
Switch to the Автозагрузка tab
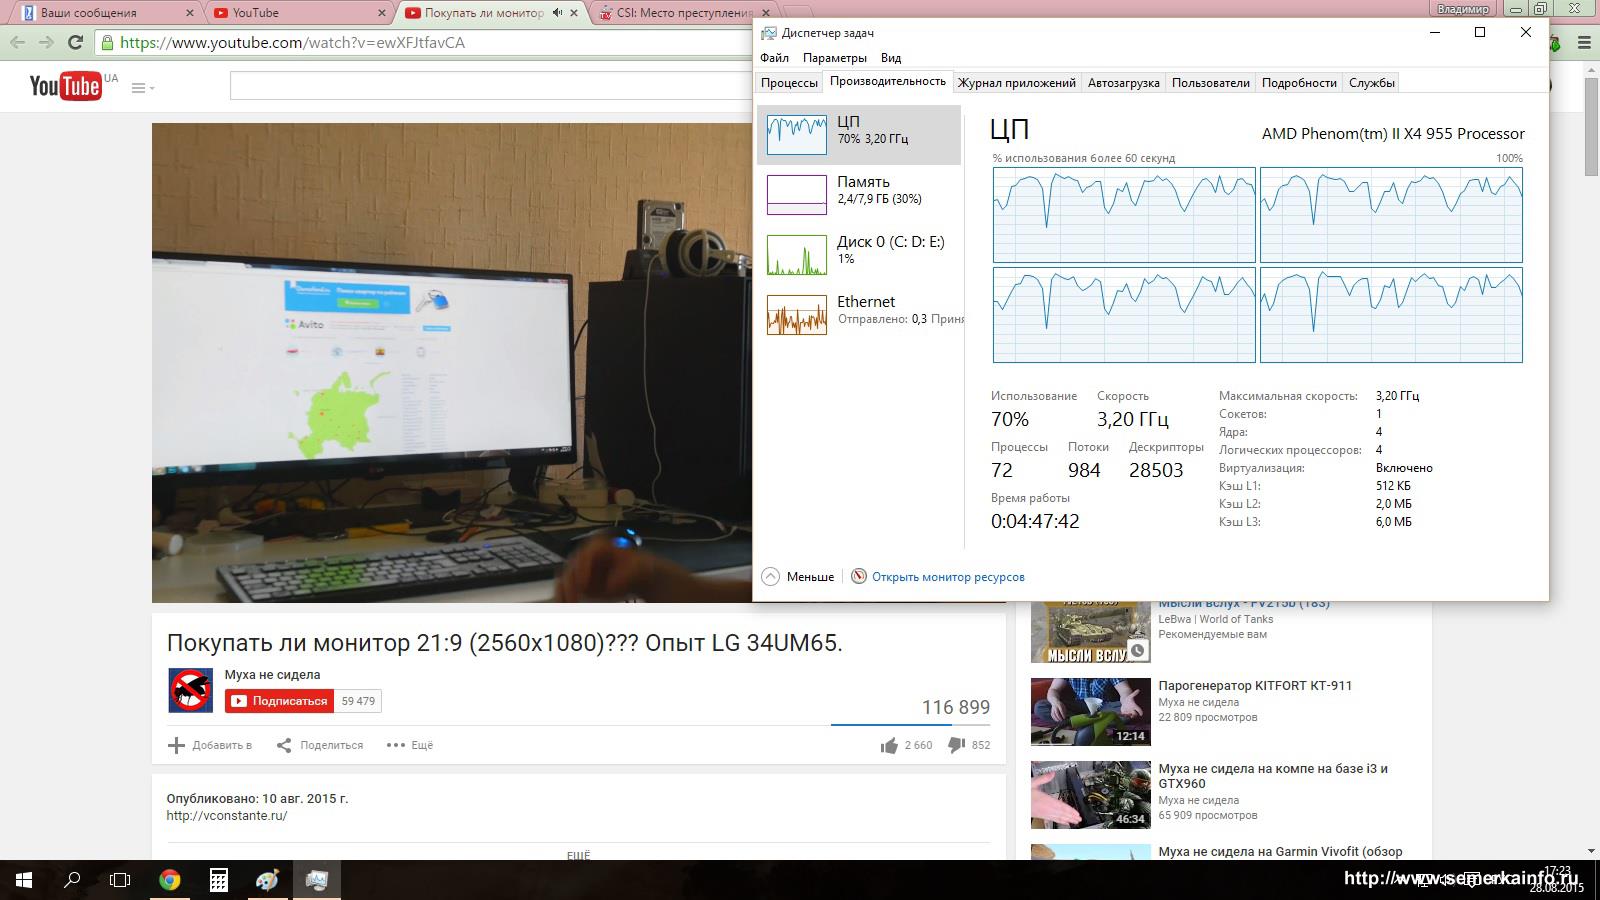(x=1123, y=83)
